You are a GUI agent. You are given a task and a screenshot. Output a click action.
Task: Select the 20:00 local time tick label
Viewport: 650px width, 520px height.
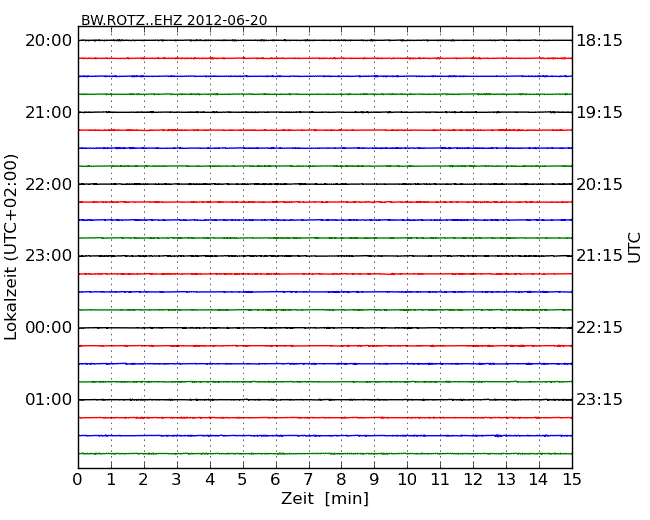(x=48, y=40)
